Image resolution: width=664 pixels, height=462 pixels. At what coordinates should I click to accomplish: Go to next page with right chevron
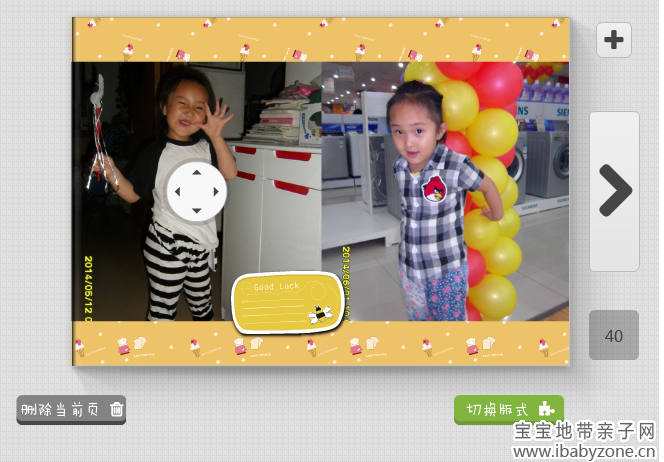coord(614,190)
